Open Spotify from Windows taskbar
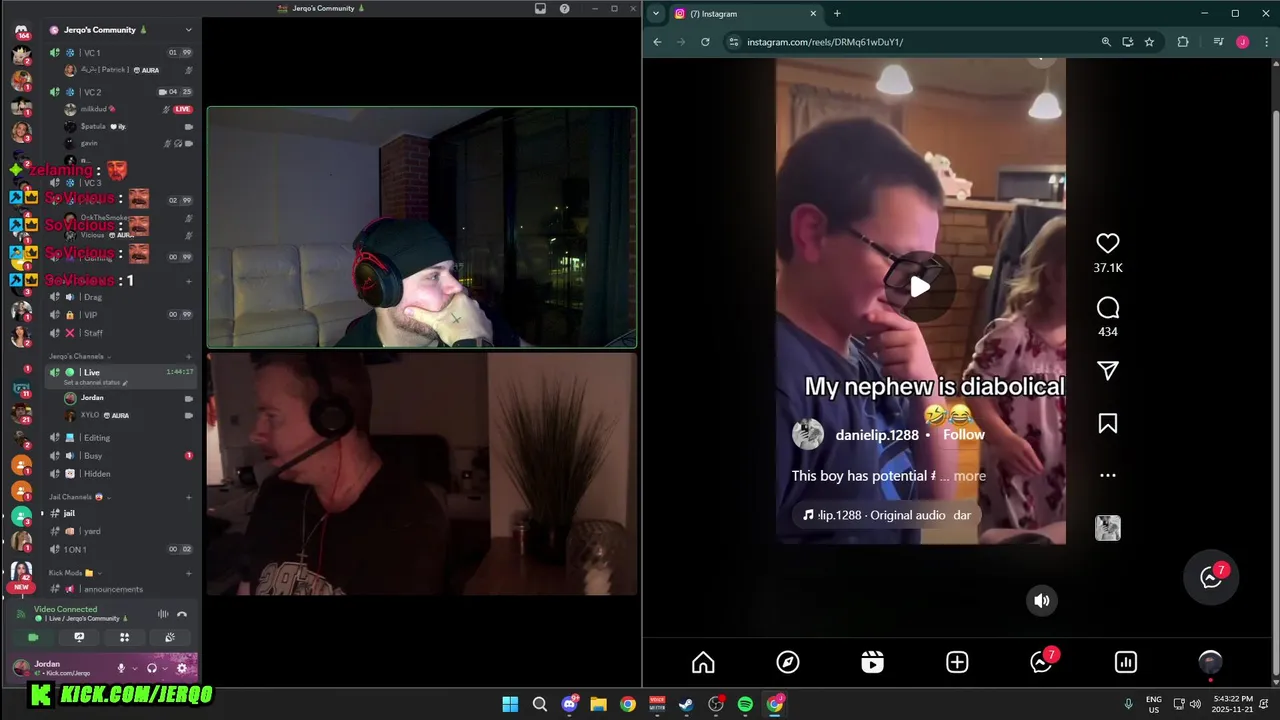Image resolution: width=1280 pixels, height=720 pixels. pos(745,704)
